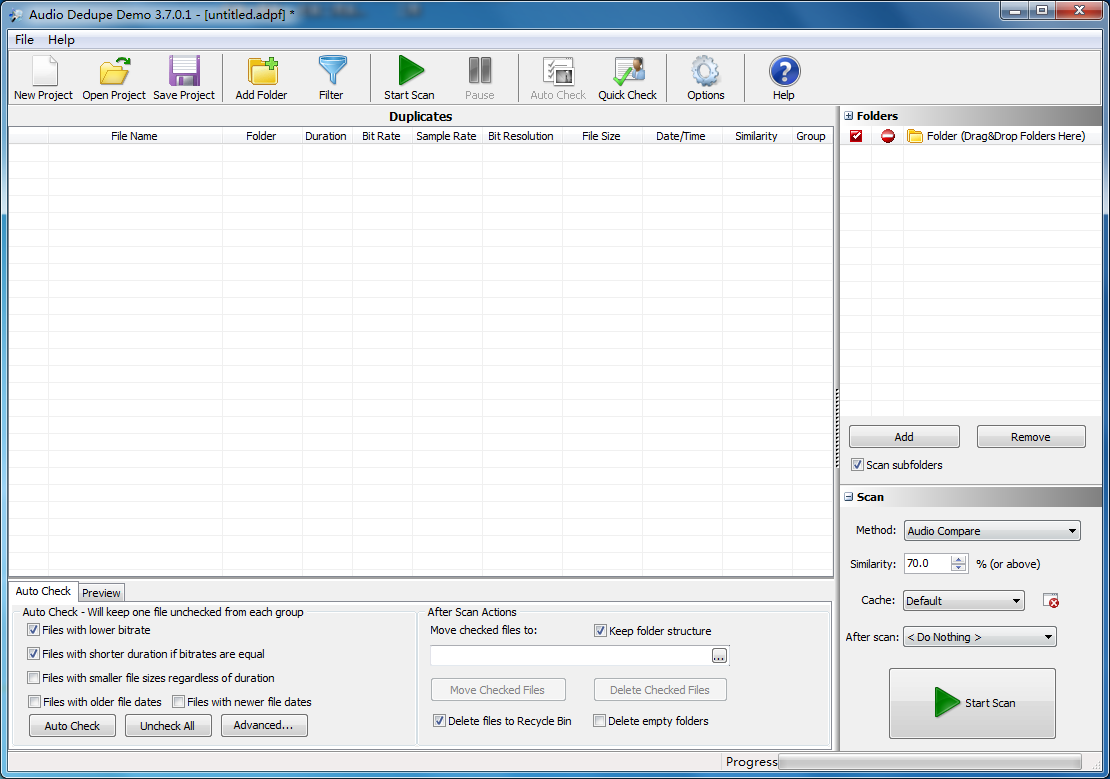Click the red check mark in folder list header
Image resolution: width=1110 pixels, height=779 pixels.
[x=856, y=136]
